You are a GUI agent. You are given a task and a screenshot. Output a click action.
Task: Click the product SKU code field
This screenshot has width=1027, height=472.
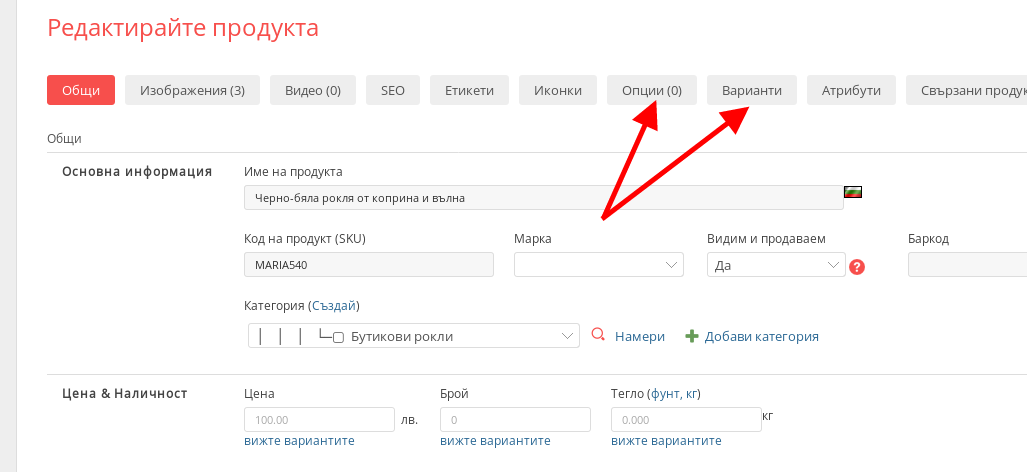pyautogui.click(x=369, y=265)
